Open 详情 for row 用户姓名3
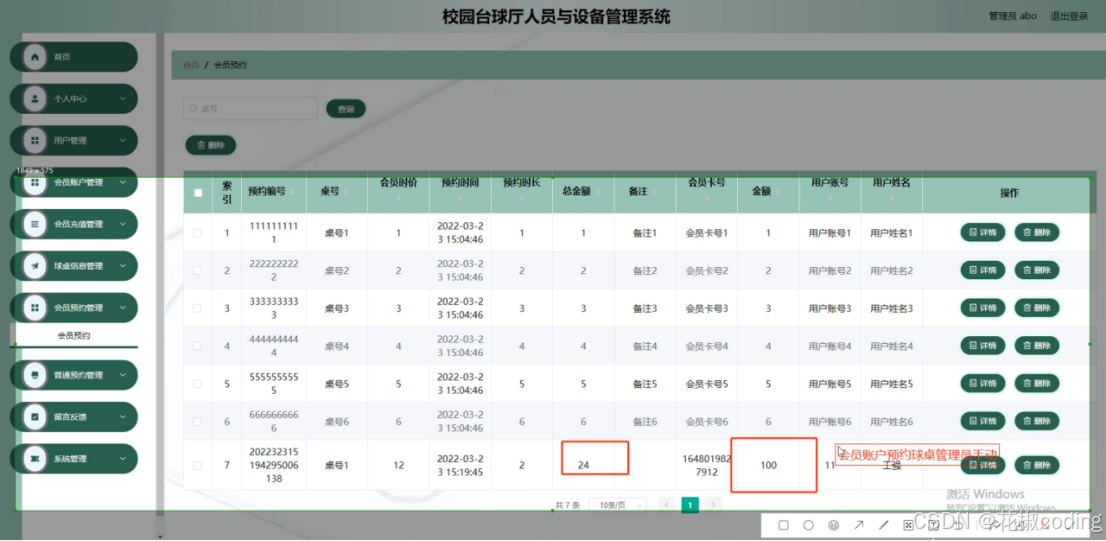This screenshot has width=1106, height=541. point(983,308)
